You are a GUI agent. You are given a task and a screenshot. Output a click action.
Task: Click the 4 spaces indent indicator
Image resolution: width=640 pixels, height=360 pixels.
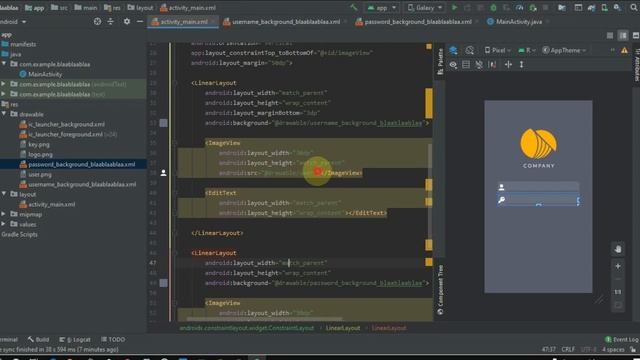[x=613, y=349]
